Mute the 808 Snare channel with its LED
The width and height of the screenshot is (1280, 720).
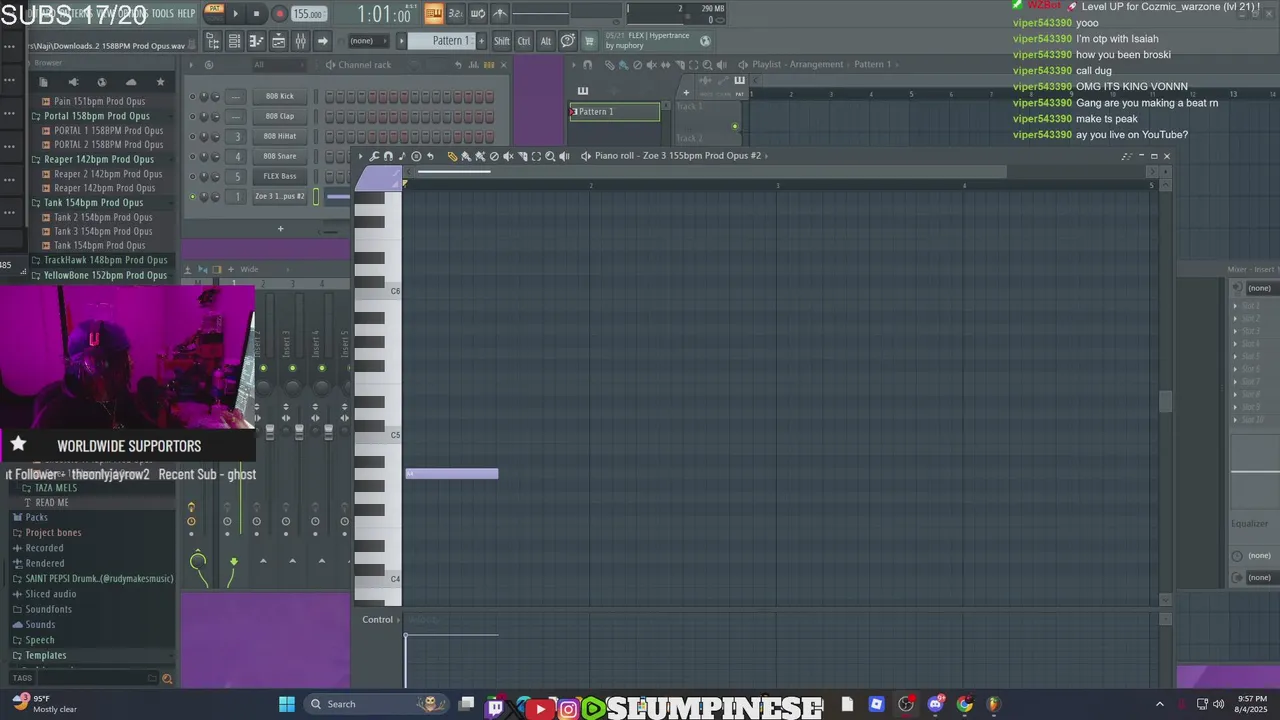193,157
